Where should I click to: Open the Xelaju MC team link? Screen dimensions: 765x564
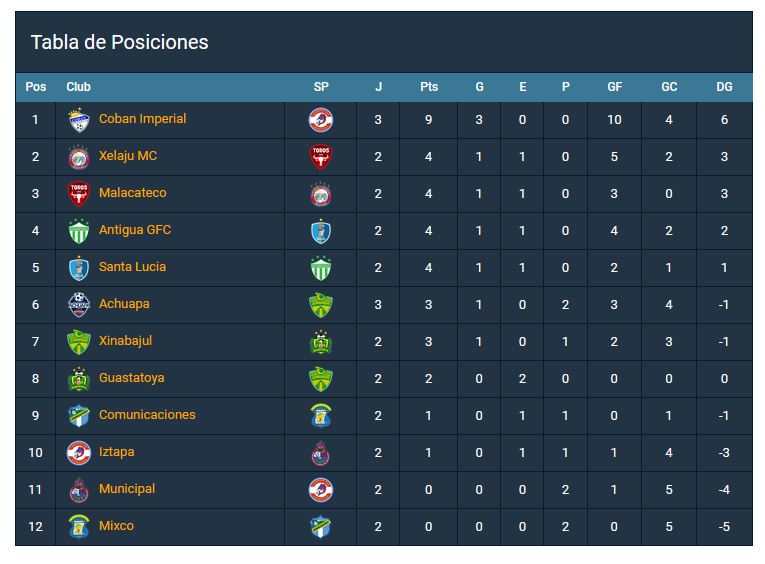pyautogui.click(x=128, y=156)
